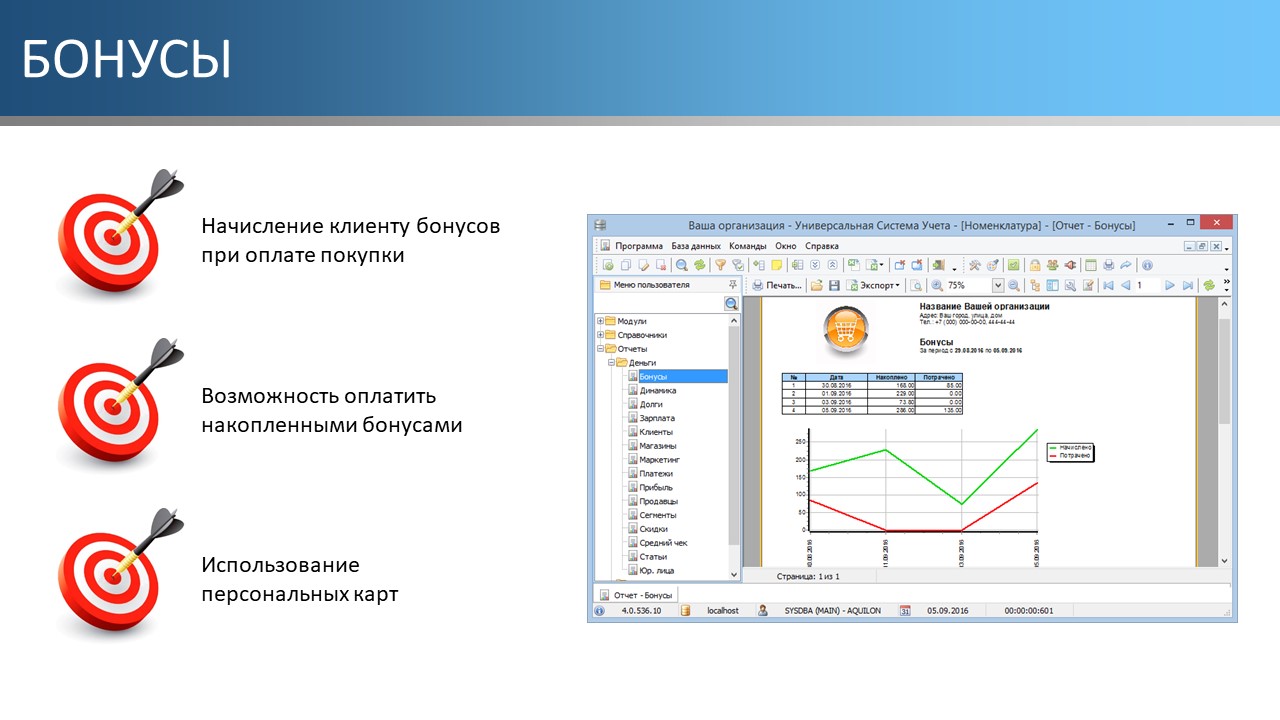Click the open folder icon beside Печать
Viewport: 1280px width, 720px height.
[817, 286]
